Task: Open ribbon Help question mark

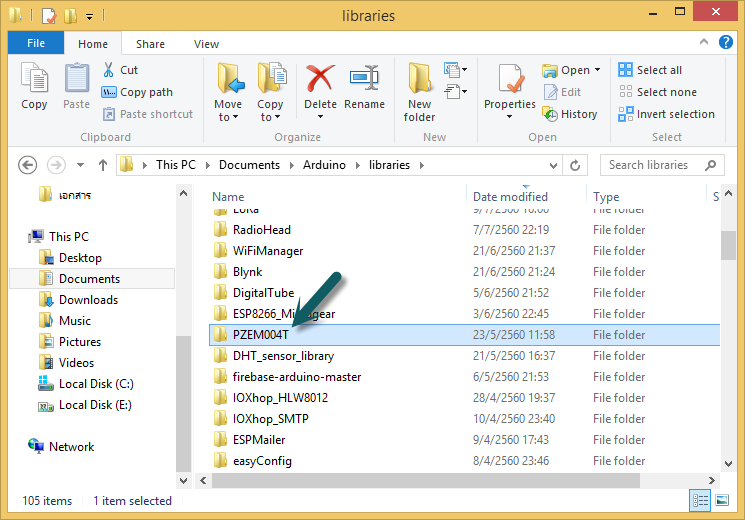Action: point(726,42)
